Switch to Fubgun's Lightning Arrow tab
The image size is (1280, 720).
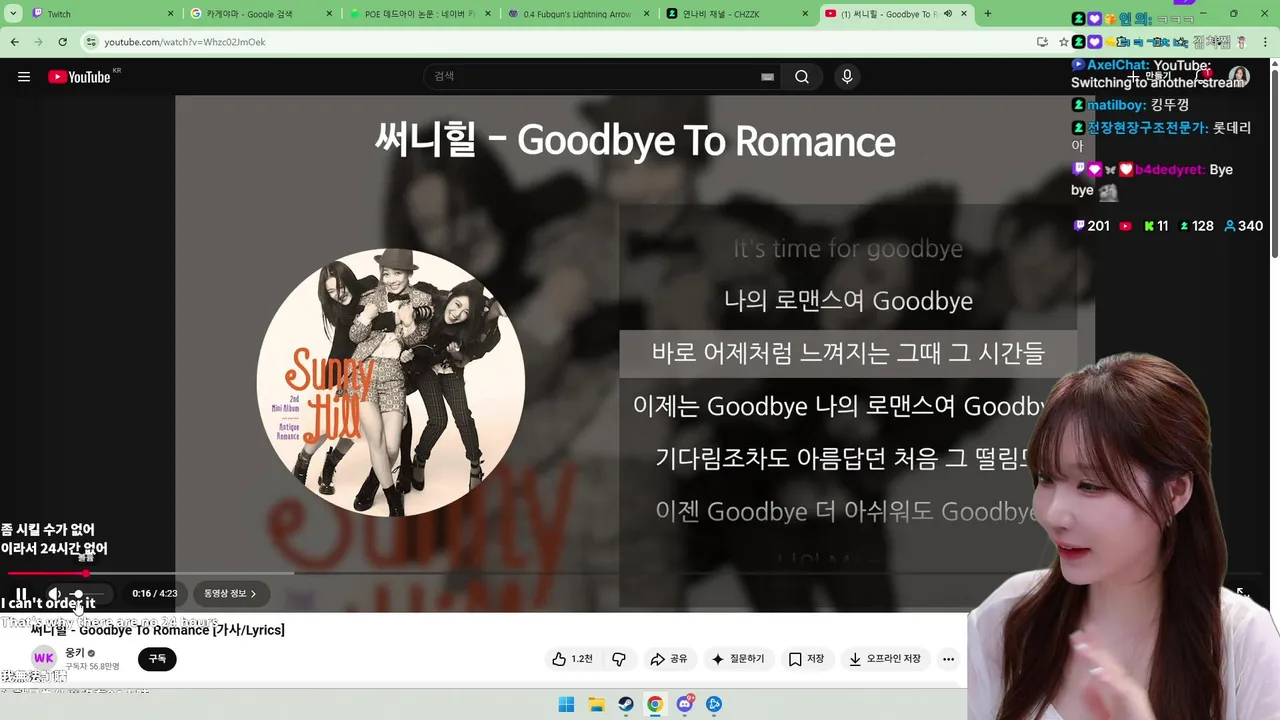pos(578,14)
